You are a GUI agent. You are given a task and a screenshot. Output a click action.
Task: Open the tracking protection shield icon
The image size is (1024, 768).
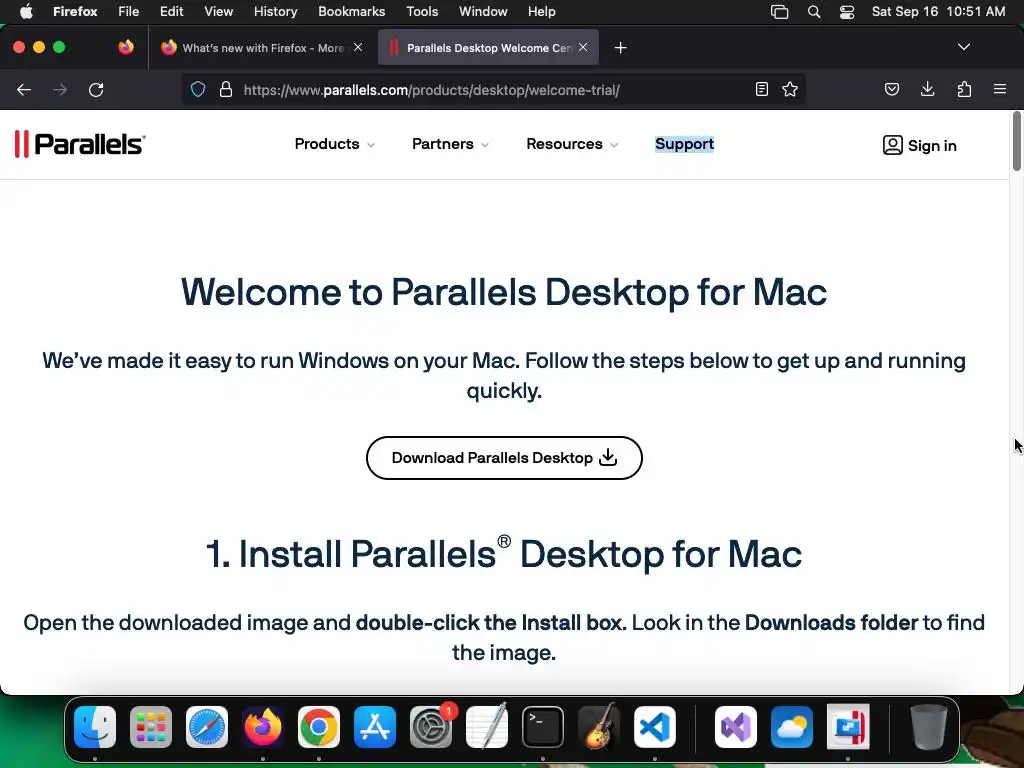click(198, 89)
